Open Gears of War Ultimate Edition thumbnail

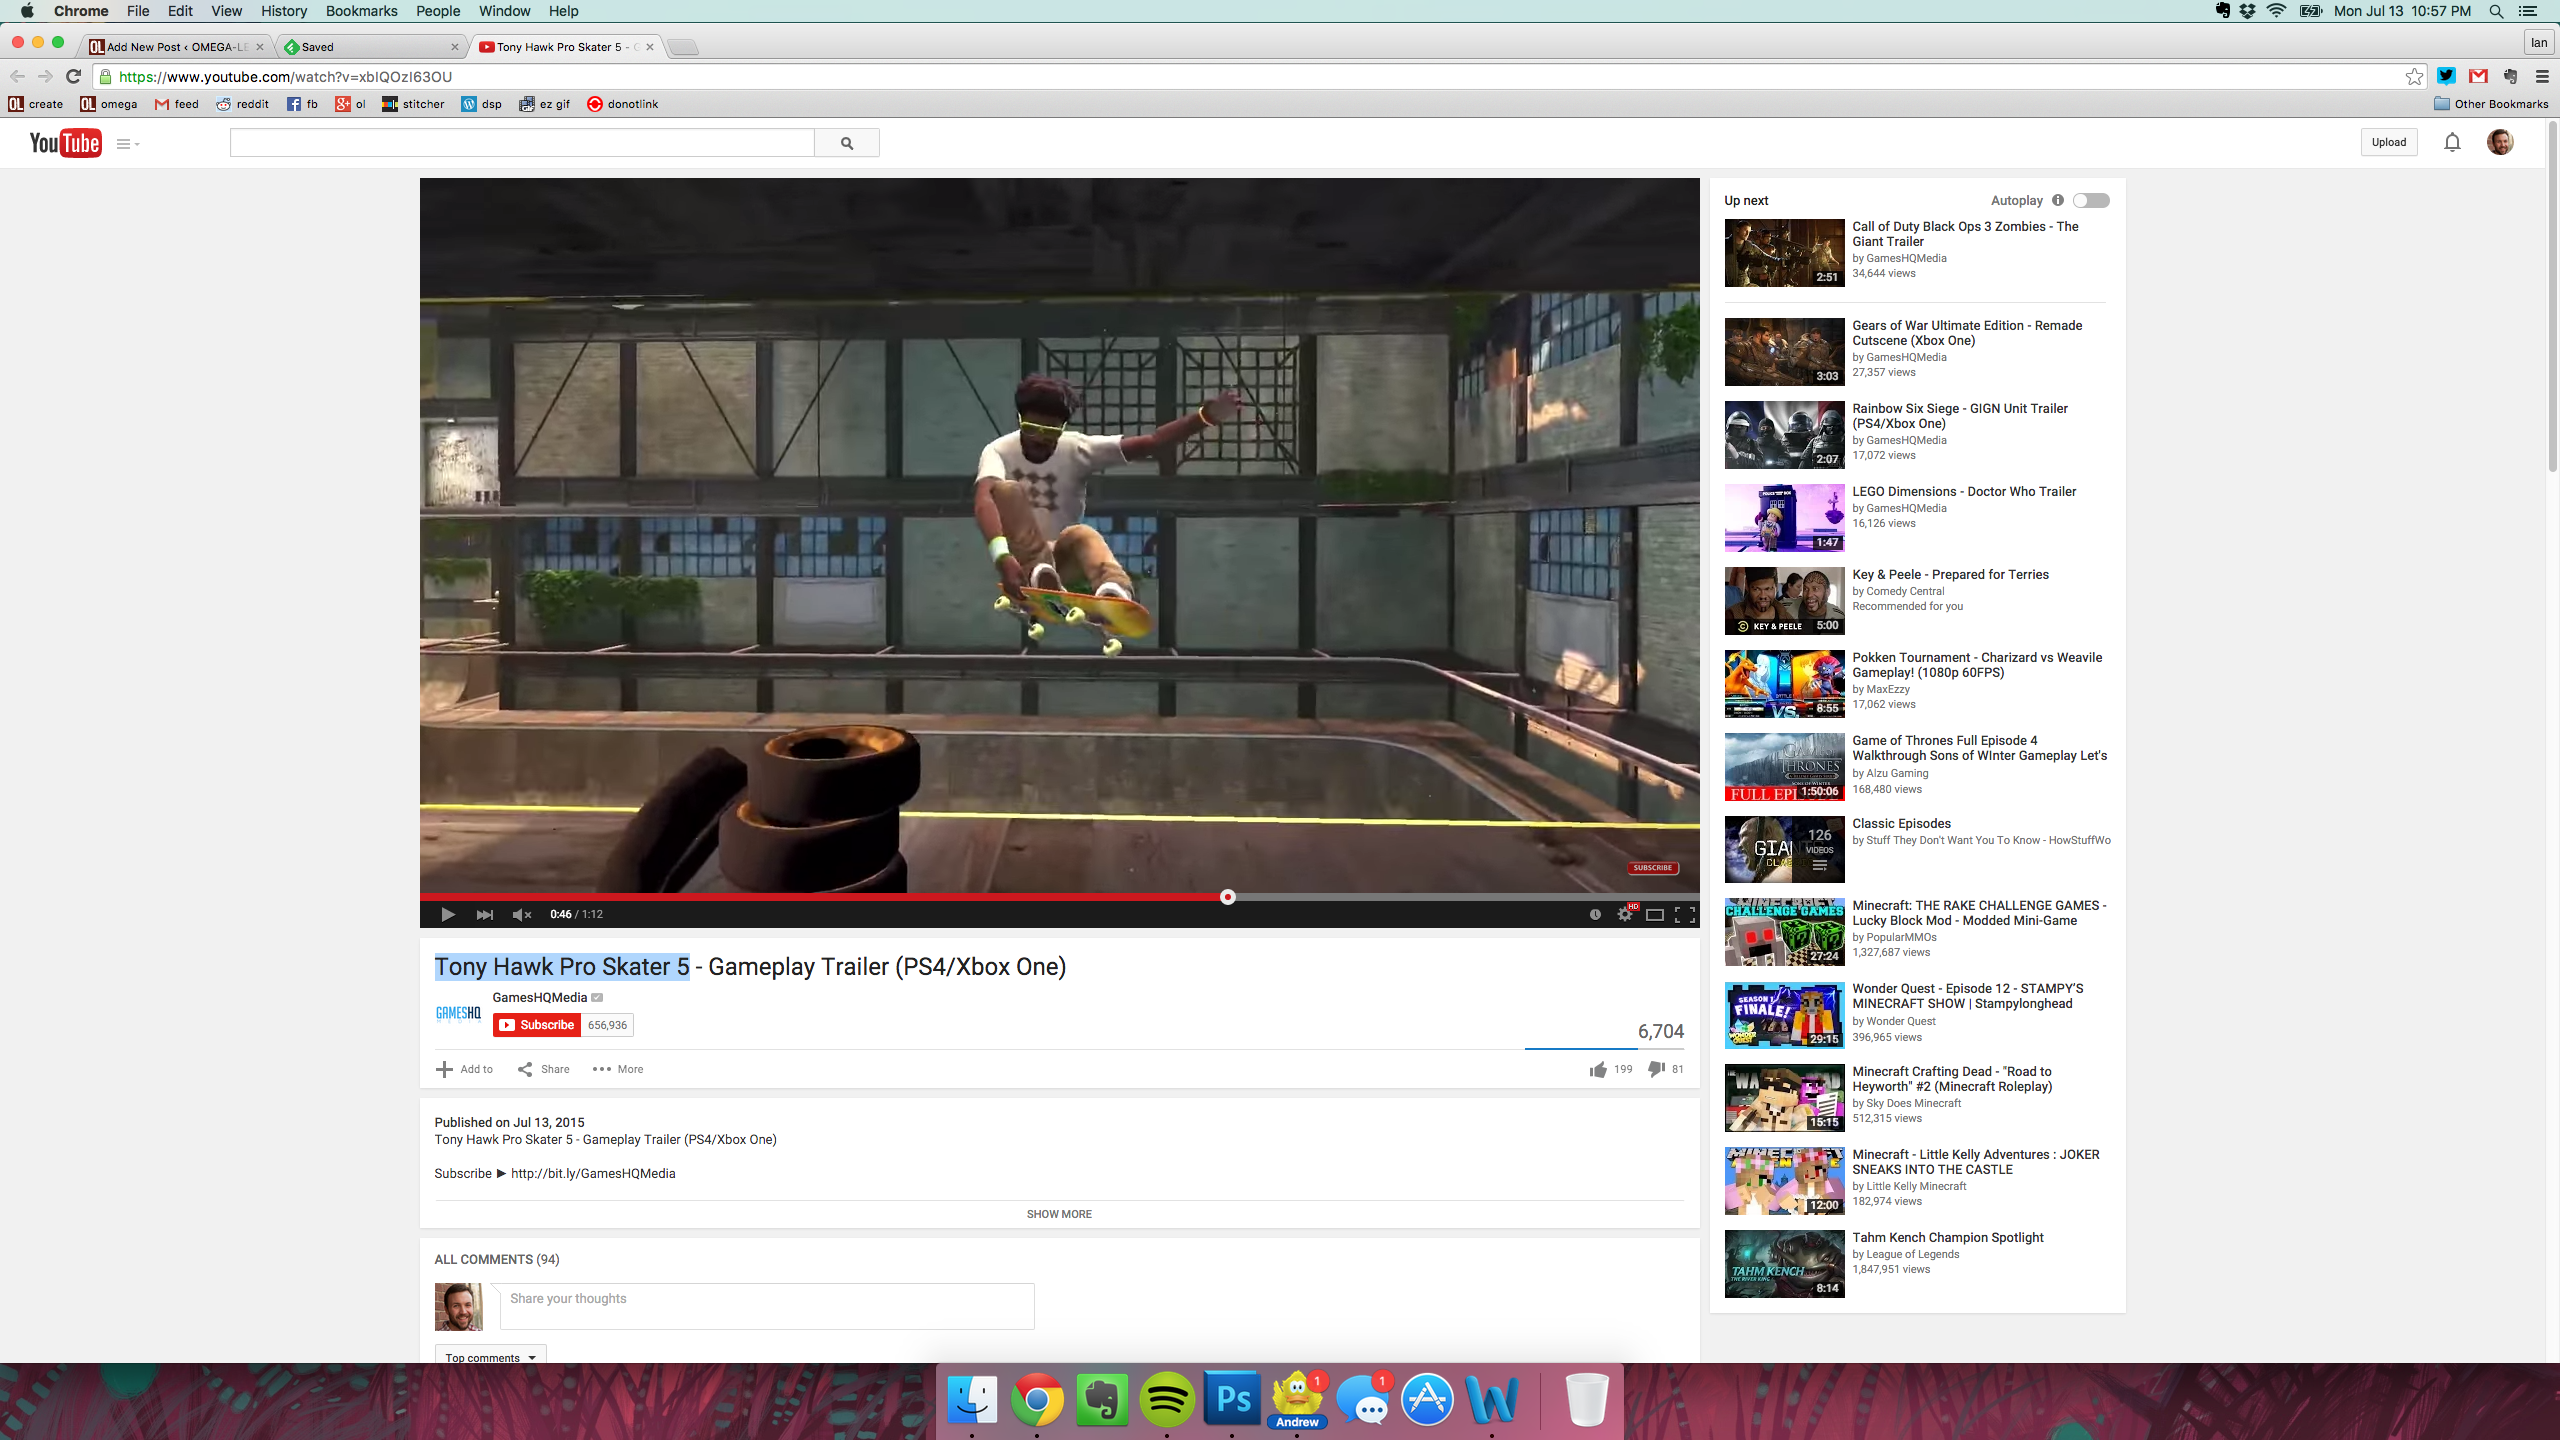click(1784, 352)
